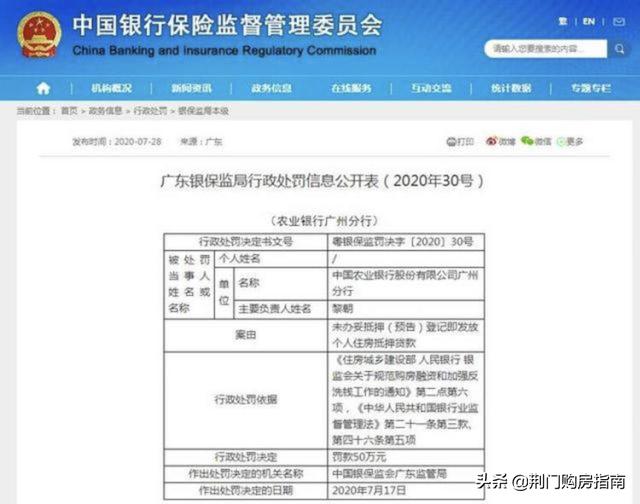
Task: Click the English title China Banking and Insurance
Action: [x=224, y=51]
